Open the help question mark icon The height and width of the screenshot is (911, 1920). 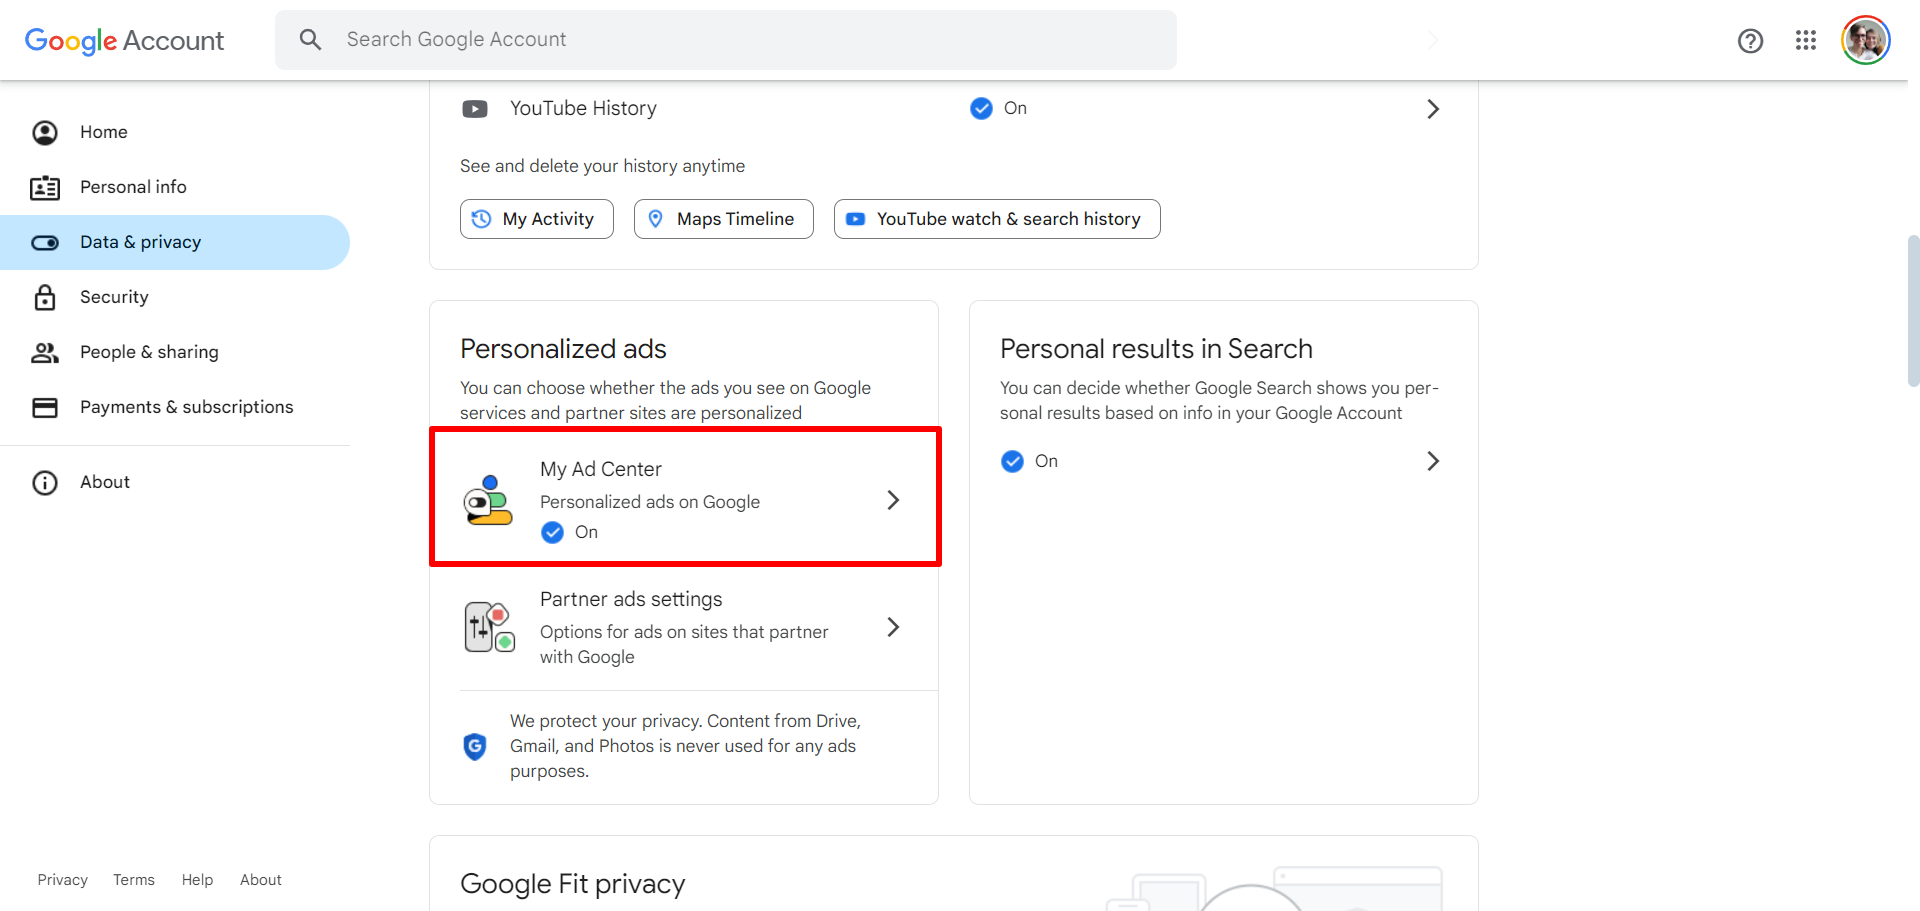1750,41
